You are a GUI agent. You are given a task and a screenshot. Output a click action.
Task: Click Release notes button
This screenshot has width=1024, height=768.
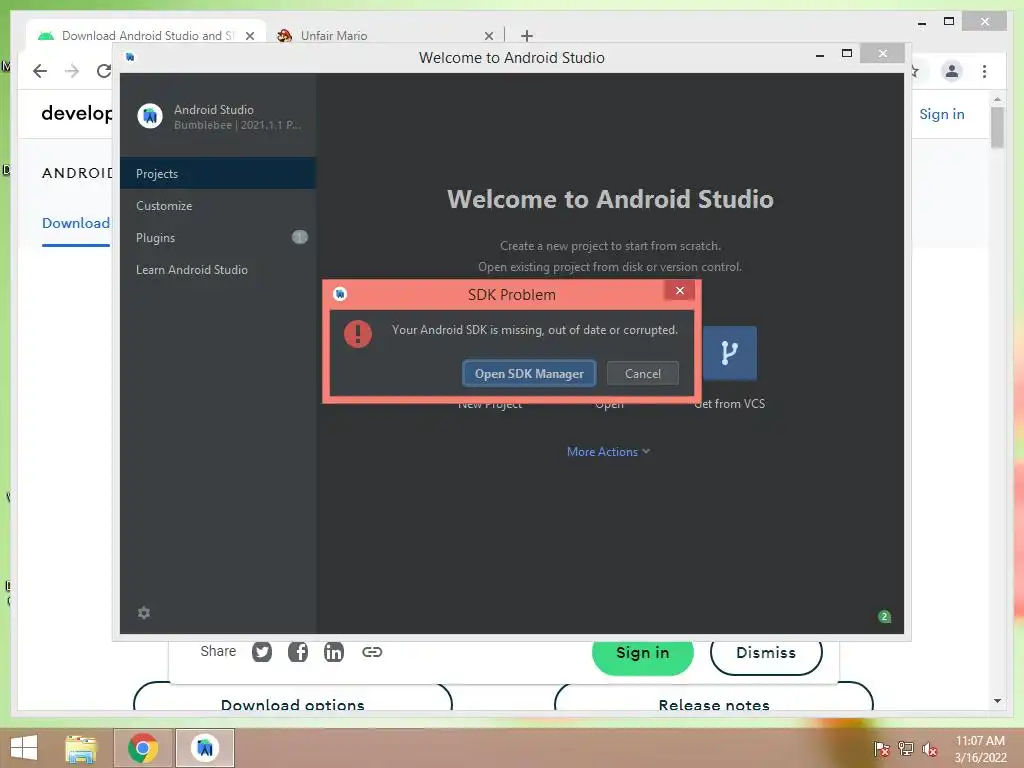coord(714,697)
